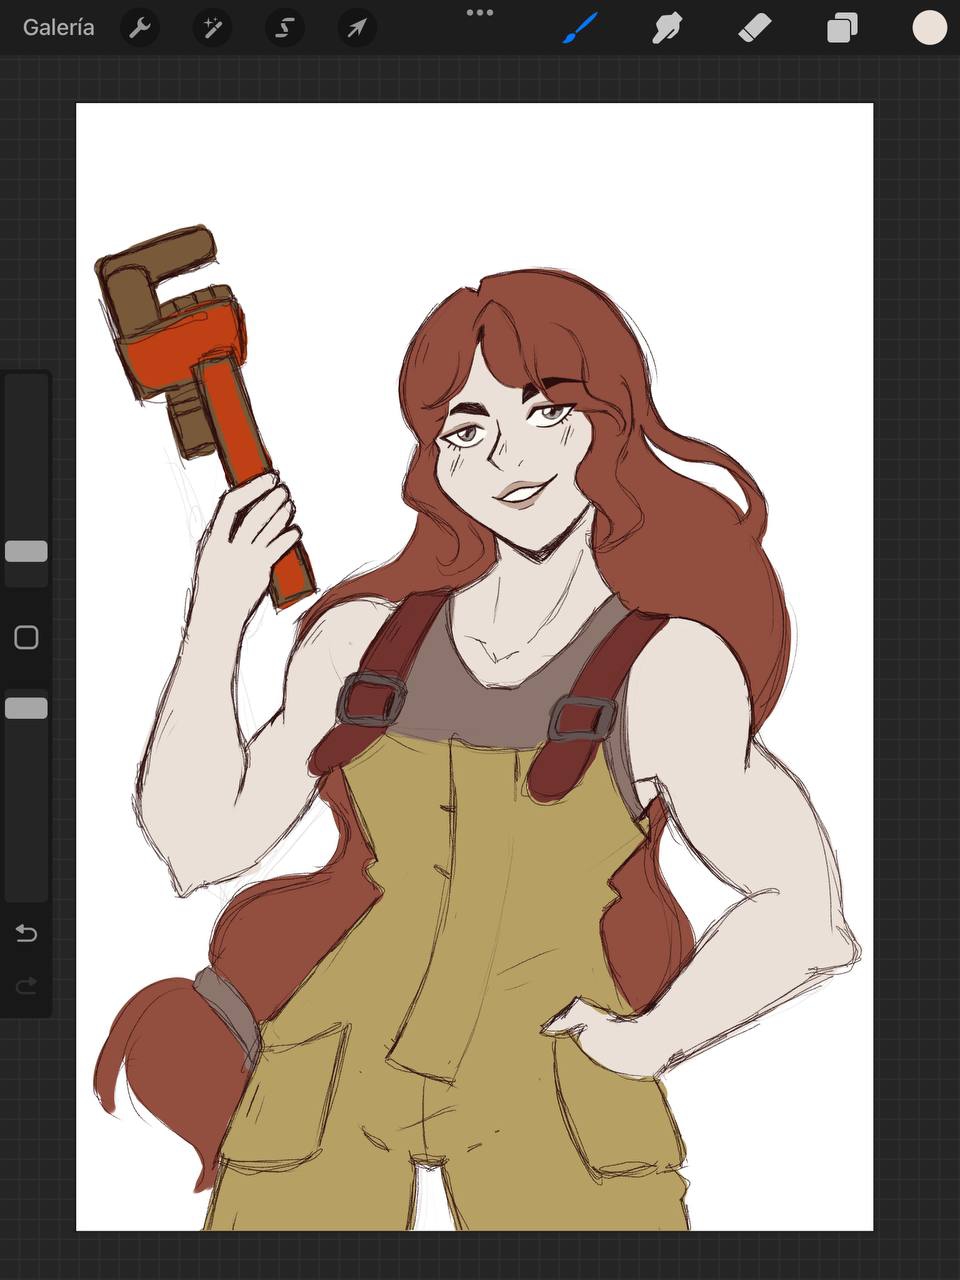This screenshot has height=1280, width=960.
Task: Select the Smudge tool
Action: coord(667,28)
